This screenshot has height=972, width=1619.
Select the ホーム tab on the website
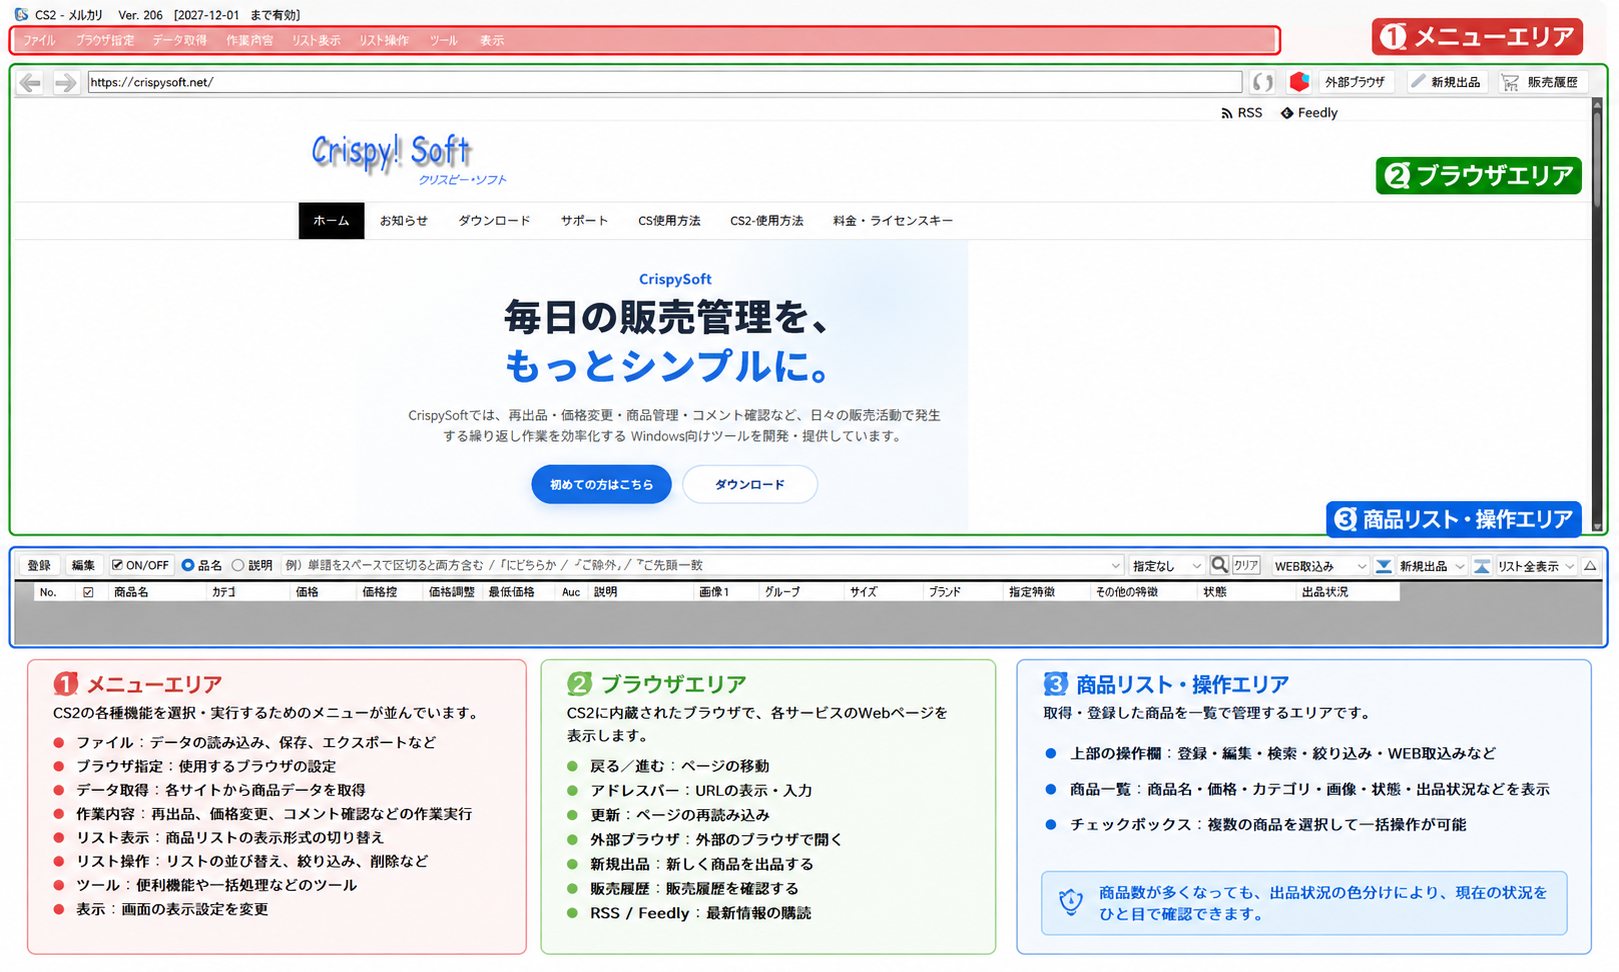(x=331, y=221)
